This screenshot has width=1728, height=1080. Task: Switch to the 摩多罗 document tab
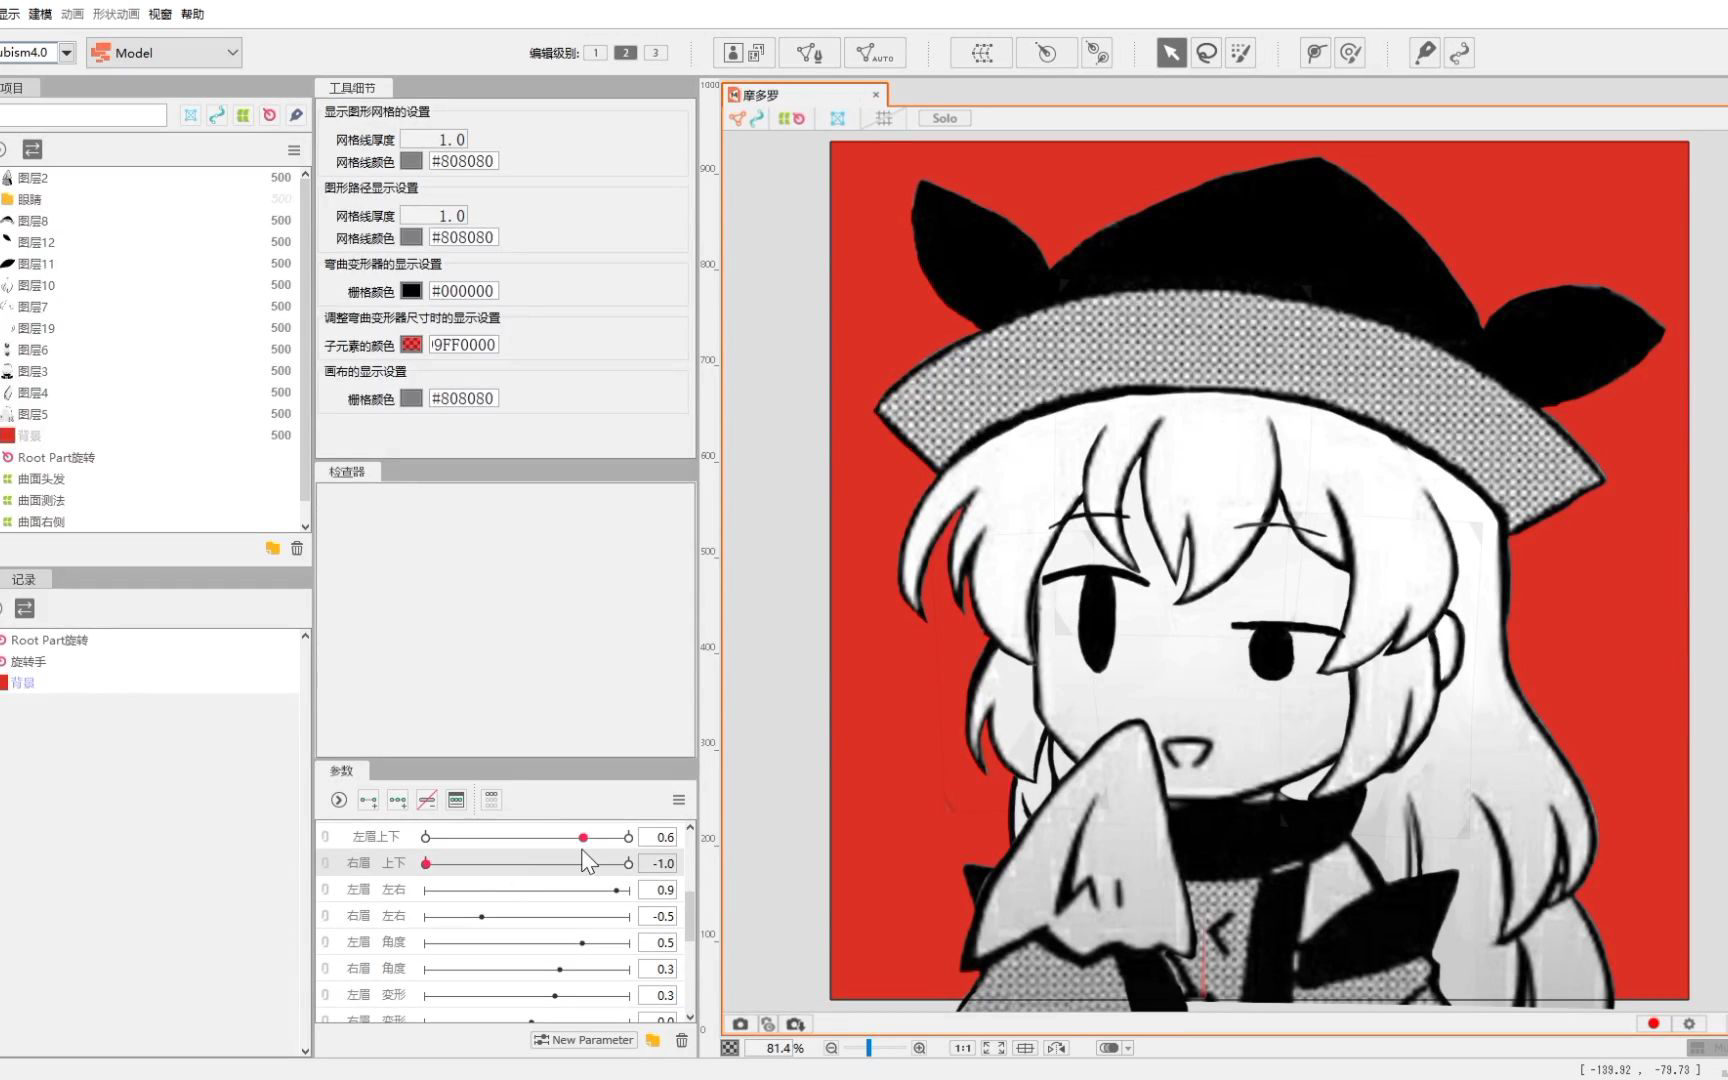(x=804, y=95)
